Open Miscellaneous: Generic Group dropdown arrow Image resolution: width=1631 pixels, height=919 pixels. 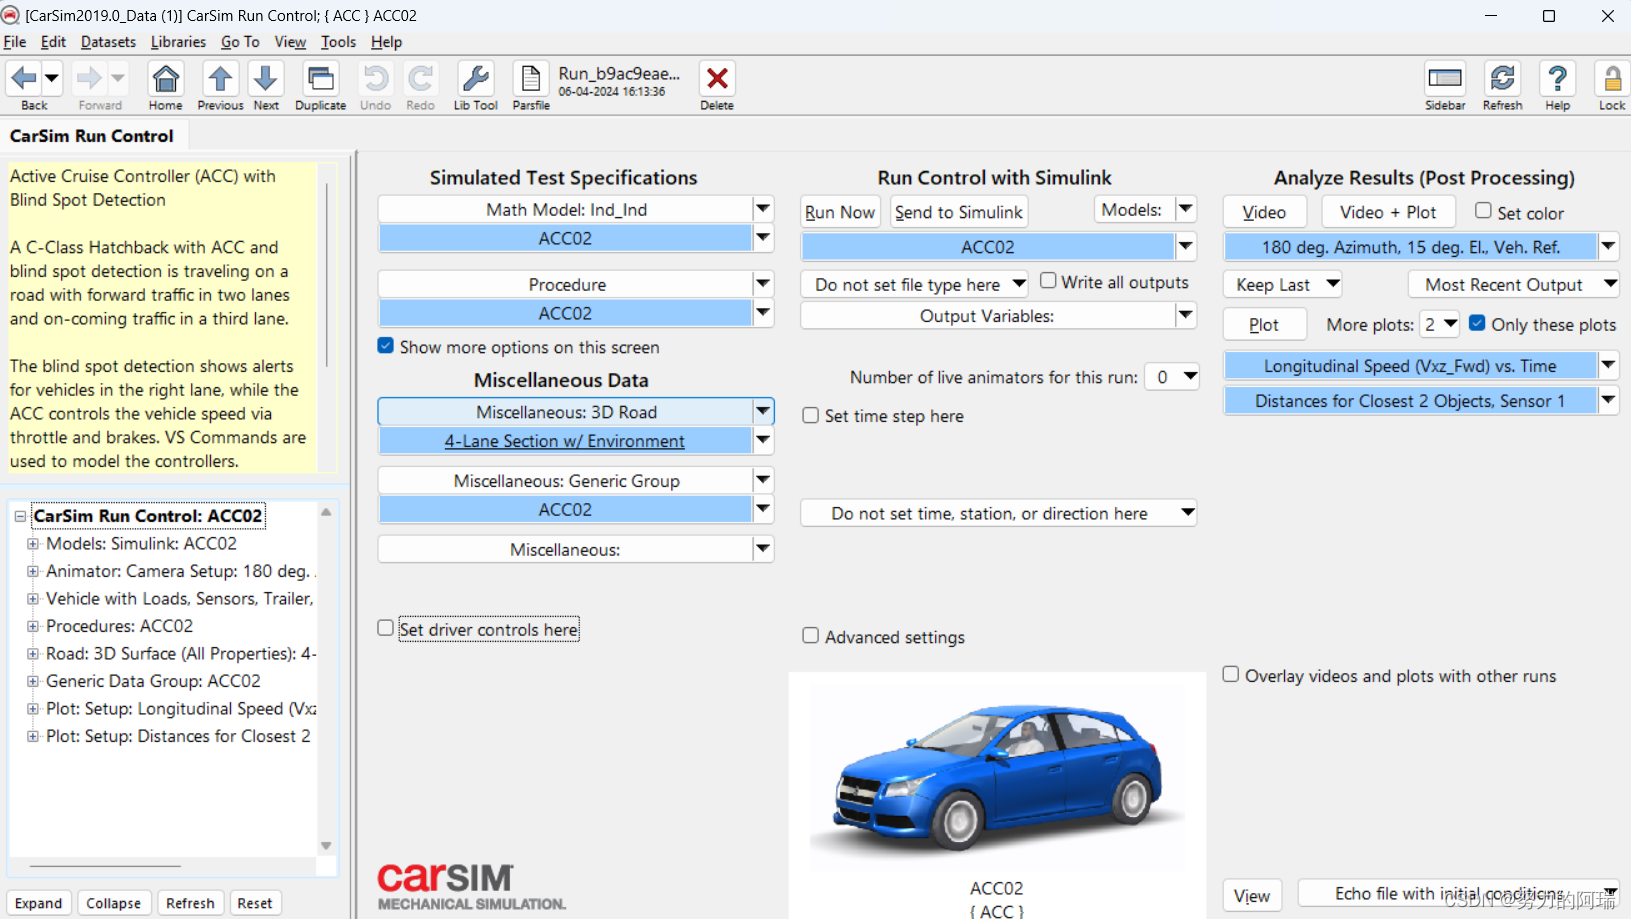763,480
